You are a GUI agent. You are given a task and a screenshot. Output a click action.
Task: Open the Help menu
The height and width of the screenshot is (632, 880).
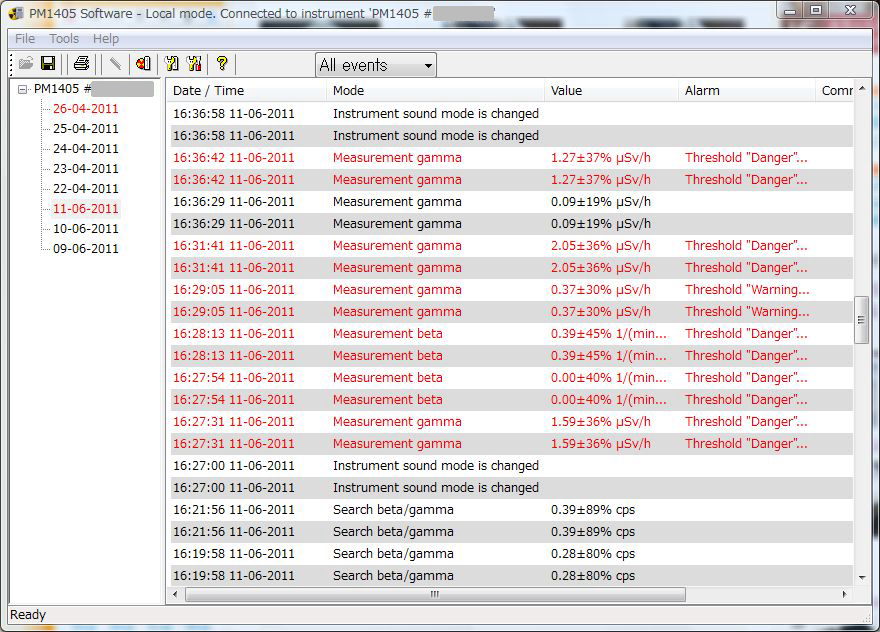pyautogui.click(x=106, y=39)
